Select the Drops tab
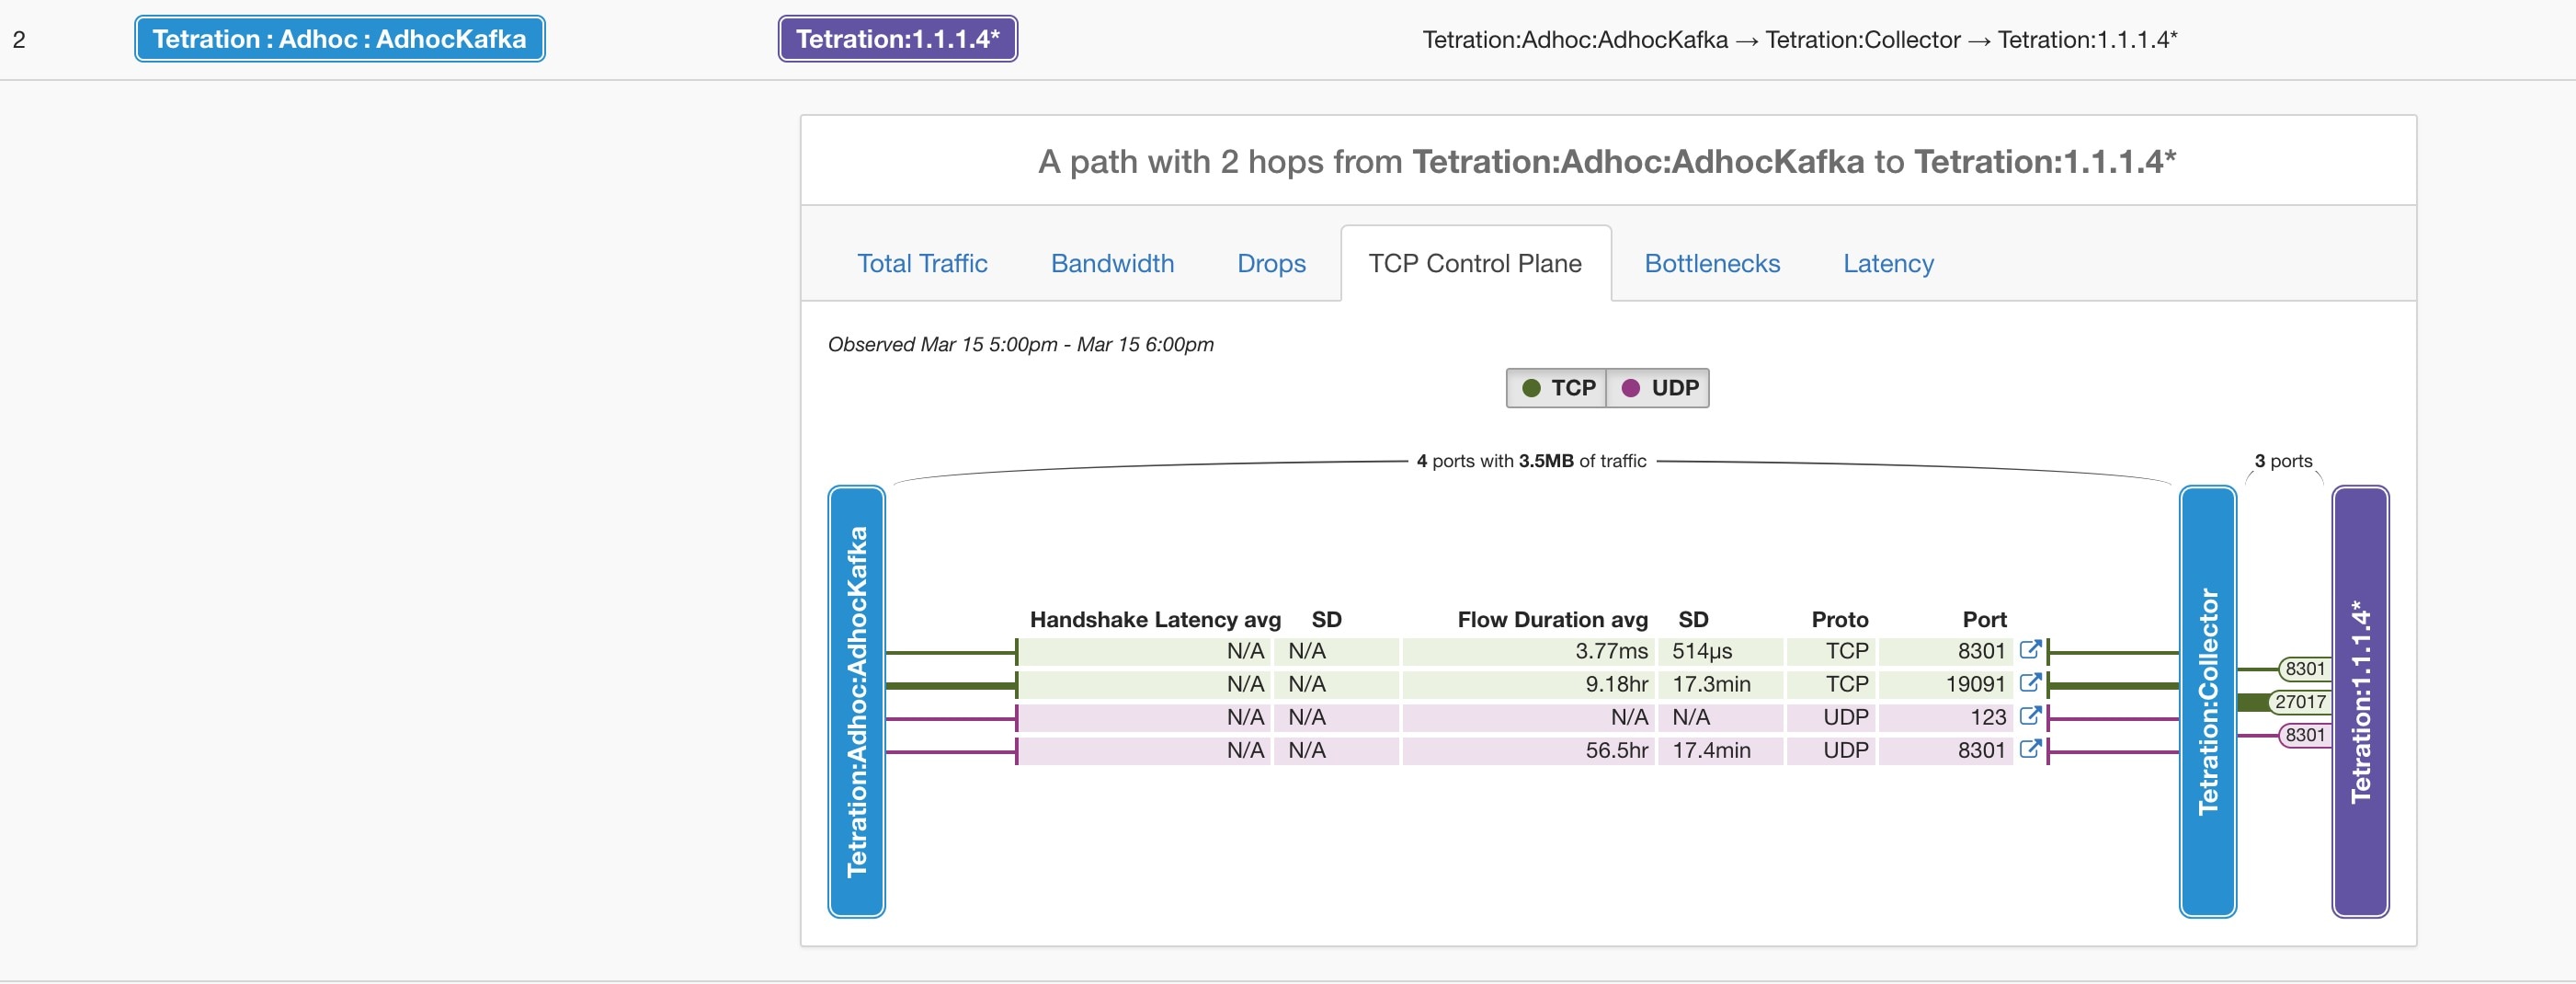 point(1271,263)
